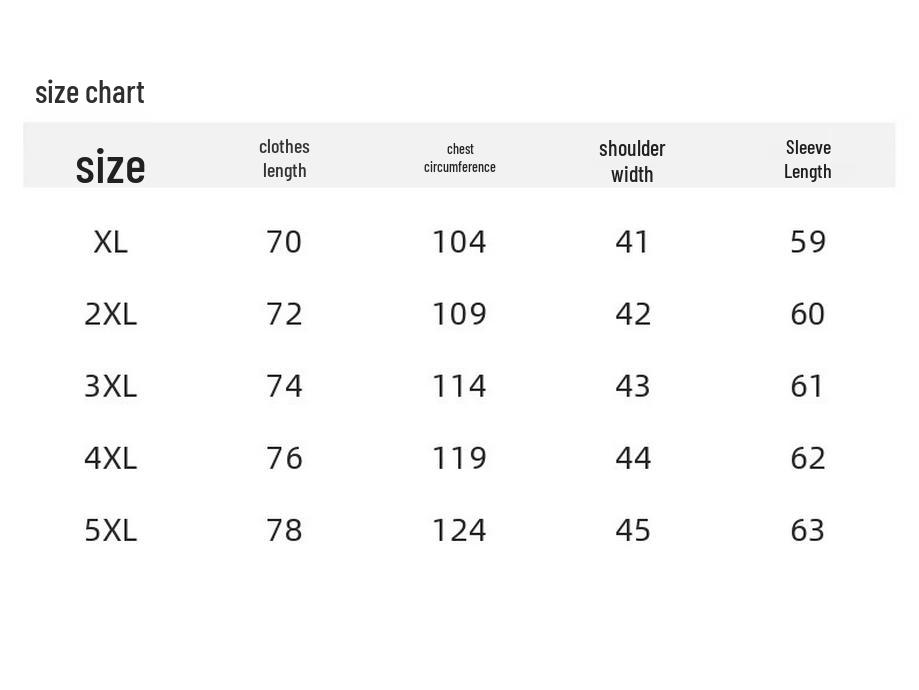Viewport: 919px width, 690px height.
Task: Select chest circumference value 104
Action: [459, 242]
